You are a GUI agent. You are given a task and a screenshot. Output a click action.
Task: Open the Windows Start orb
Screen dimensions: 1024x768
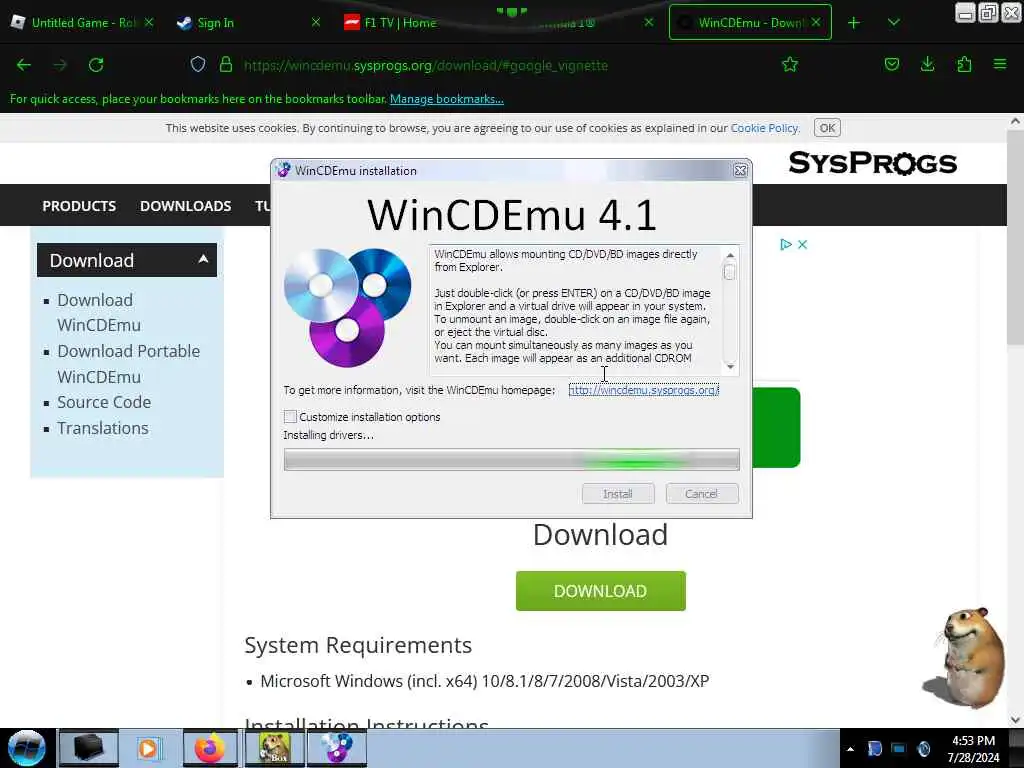point(26,748)
